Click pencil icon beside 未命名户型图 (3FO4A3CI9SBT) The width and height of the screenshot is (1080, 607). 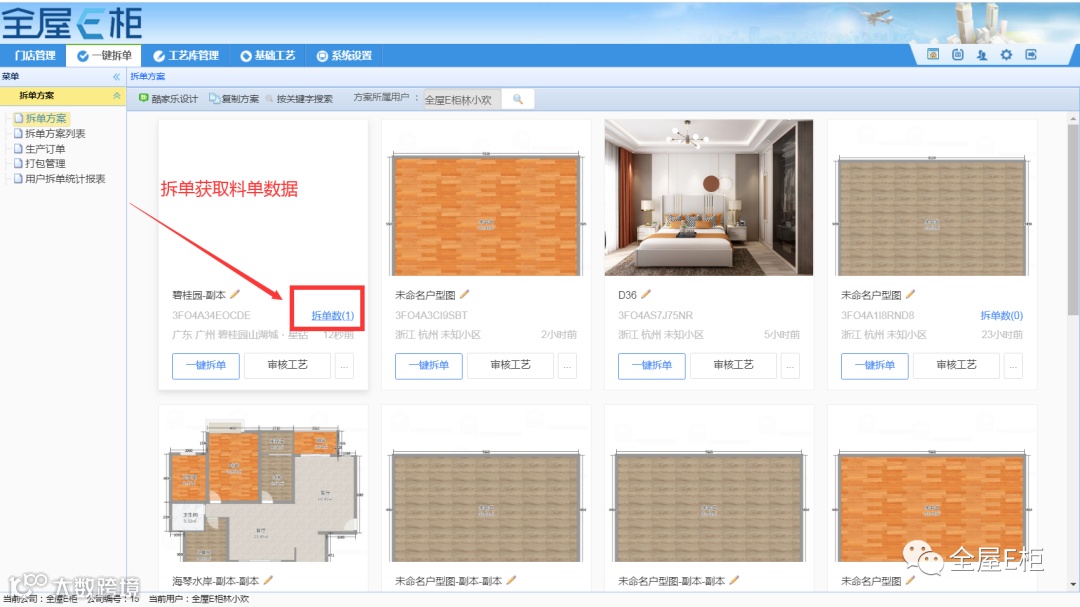pyautogui.click(x=464, y=294)
